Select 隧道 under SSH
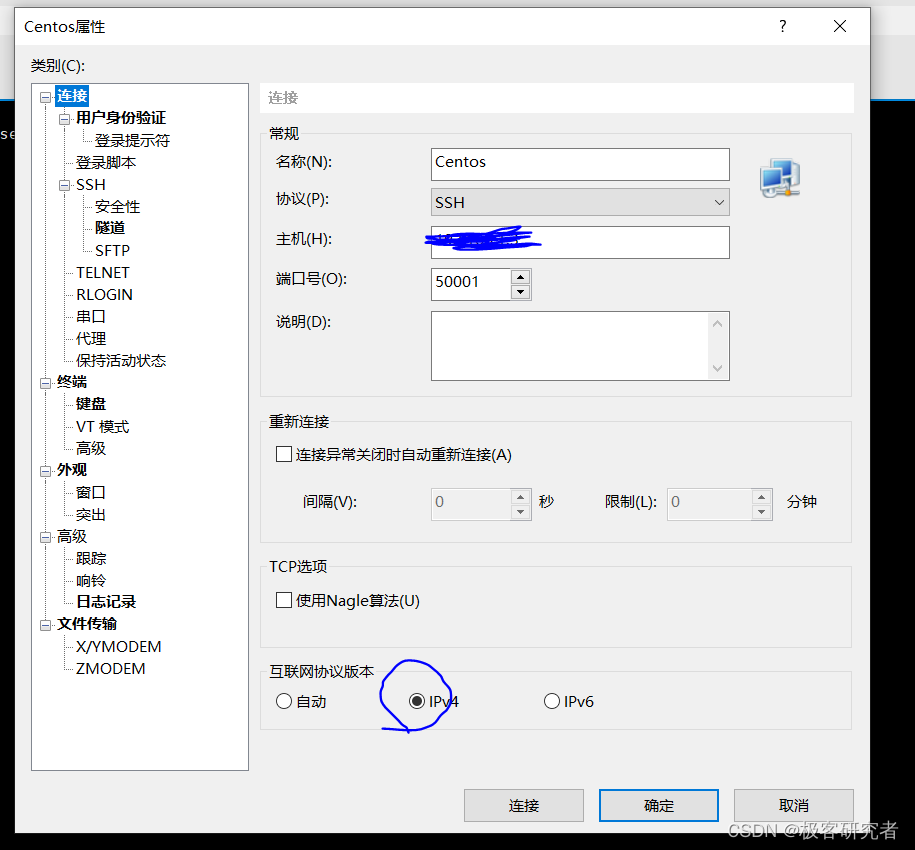The image size is (915, 850). click(x=110, y=228)
